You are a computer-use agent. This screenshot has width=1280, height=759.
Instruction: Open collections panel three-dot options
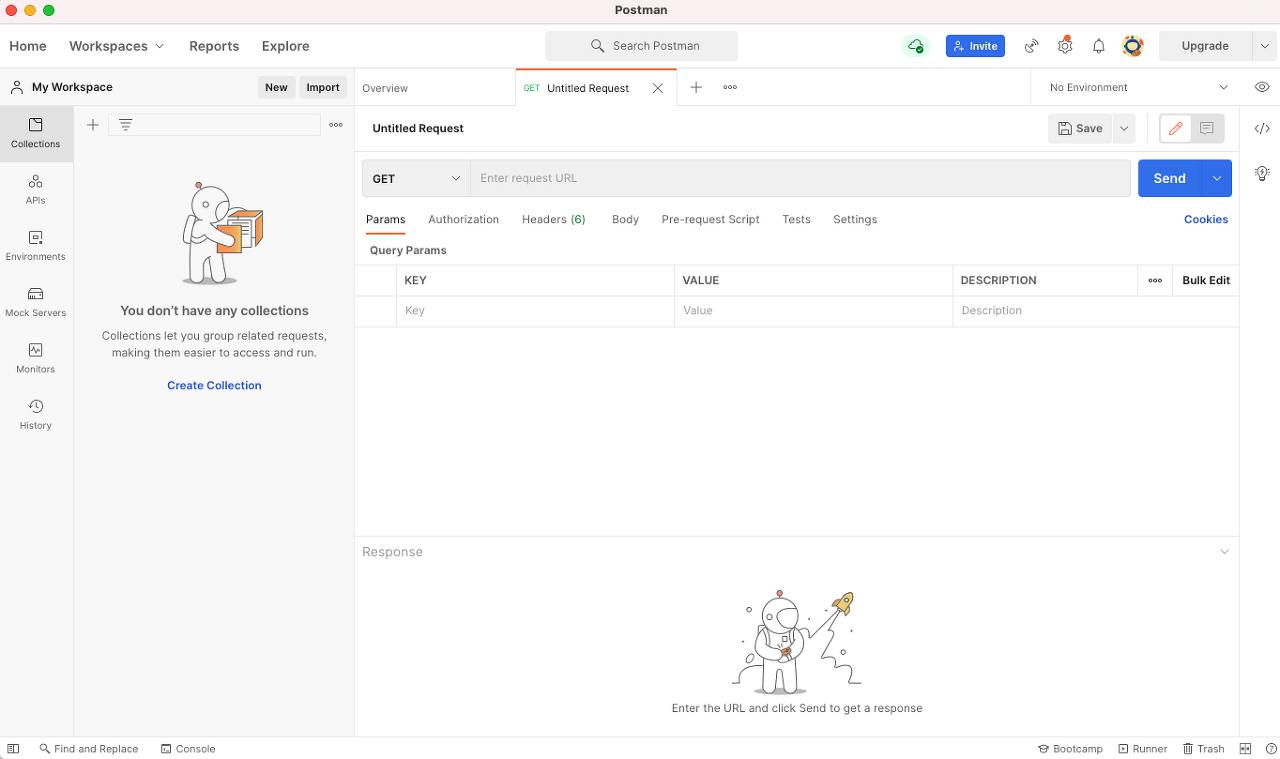pyautogui.click(x=336, y=125)
